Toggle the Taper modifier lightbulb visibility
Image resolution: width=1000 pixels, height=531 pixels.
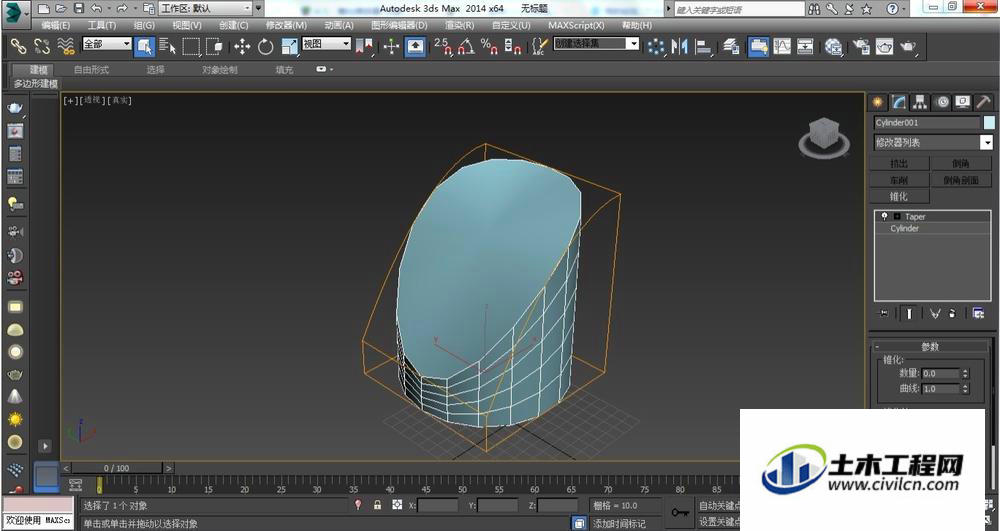click(x=884, y=217)
